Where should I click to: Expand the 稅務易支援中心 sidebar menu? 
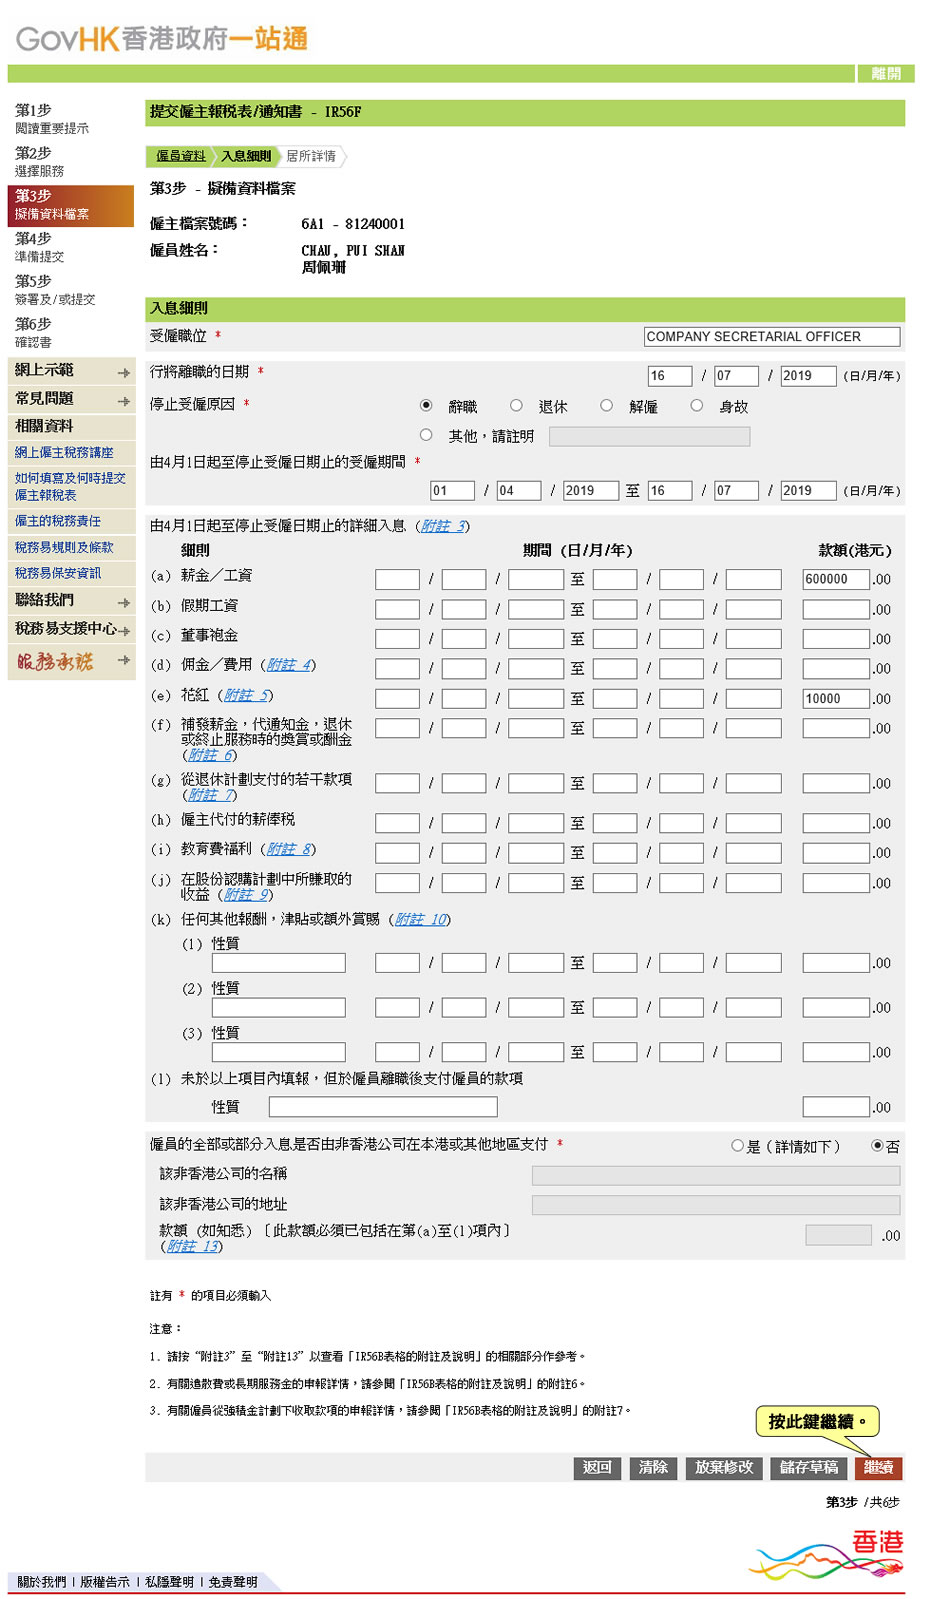pos(71,629)
